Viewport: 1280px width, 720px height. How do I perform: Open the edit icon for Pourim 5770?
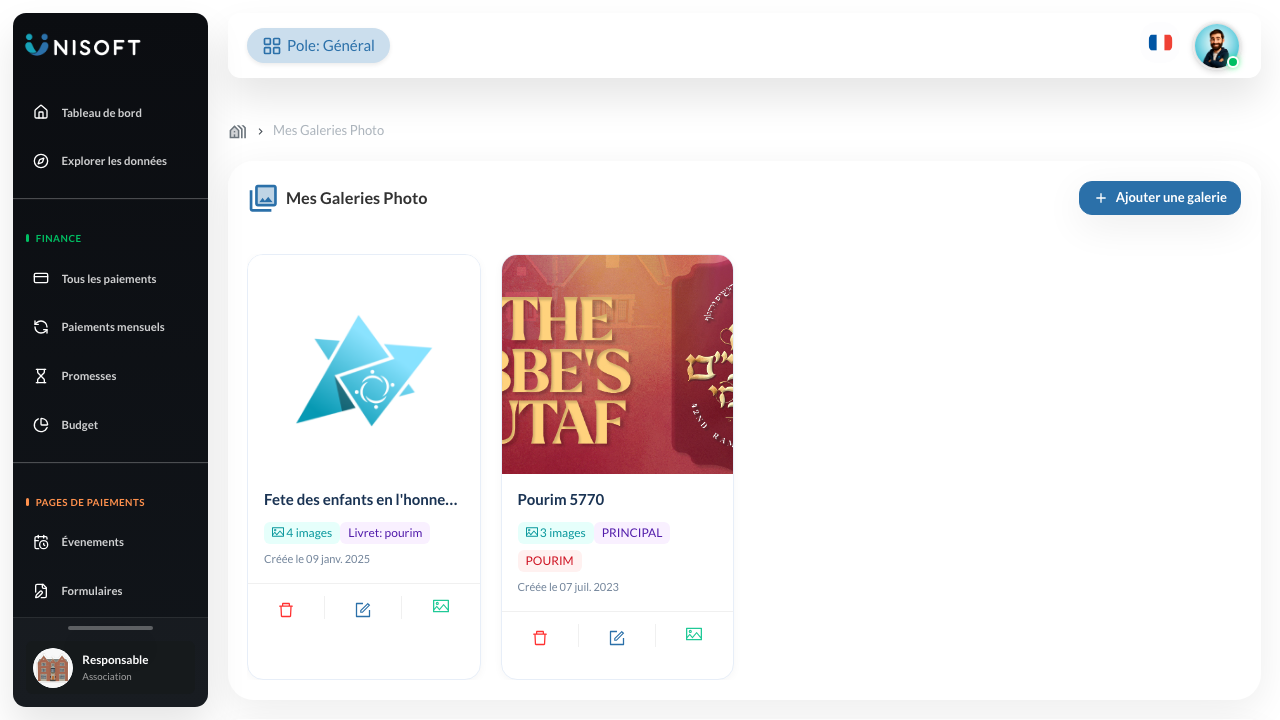(617, 637)
